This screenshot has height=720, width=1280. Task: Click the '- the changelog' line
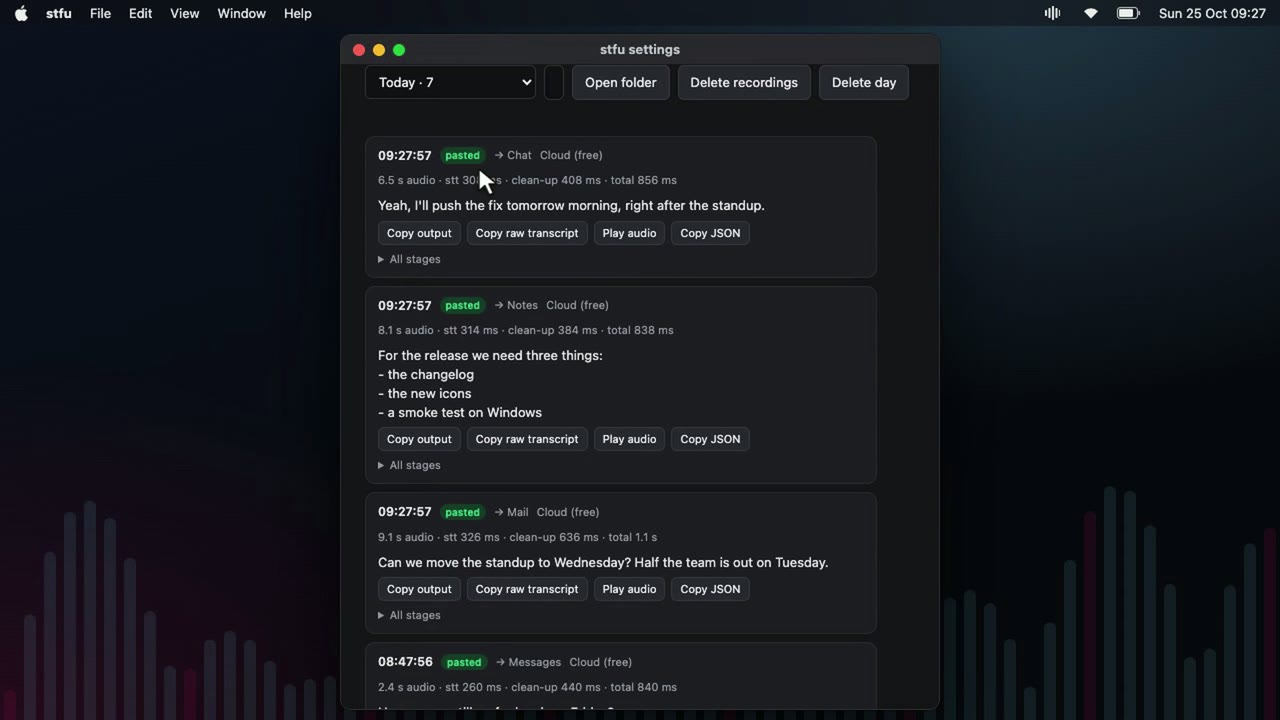coord(426,374)
